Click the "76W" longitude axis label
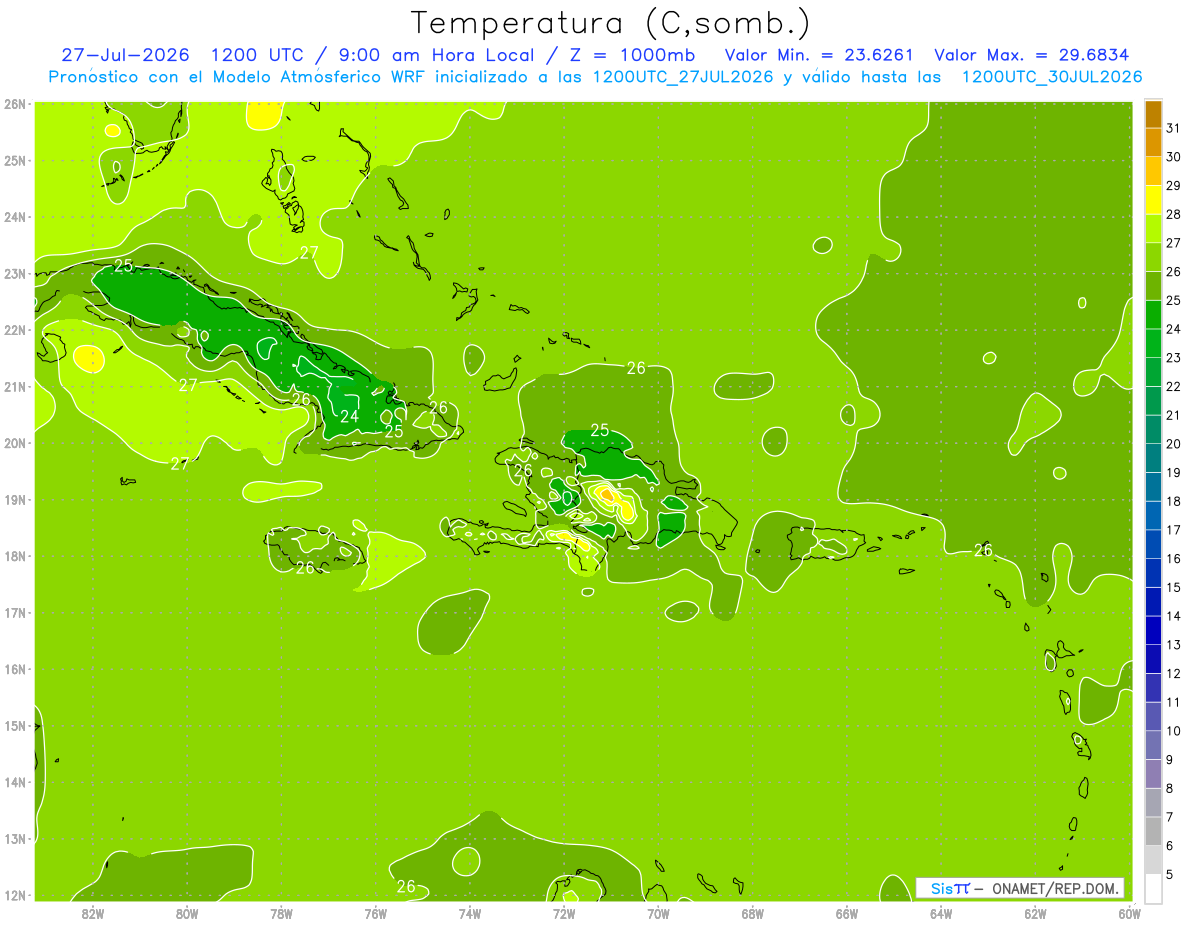Image resolution: width=1200 pixels, height=927 pixels. (376, 912)
